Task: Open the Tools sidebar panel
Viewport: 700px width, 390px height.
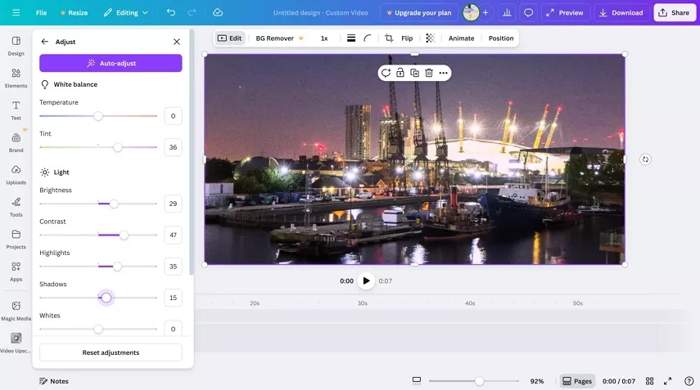Action: (16, 207)
